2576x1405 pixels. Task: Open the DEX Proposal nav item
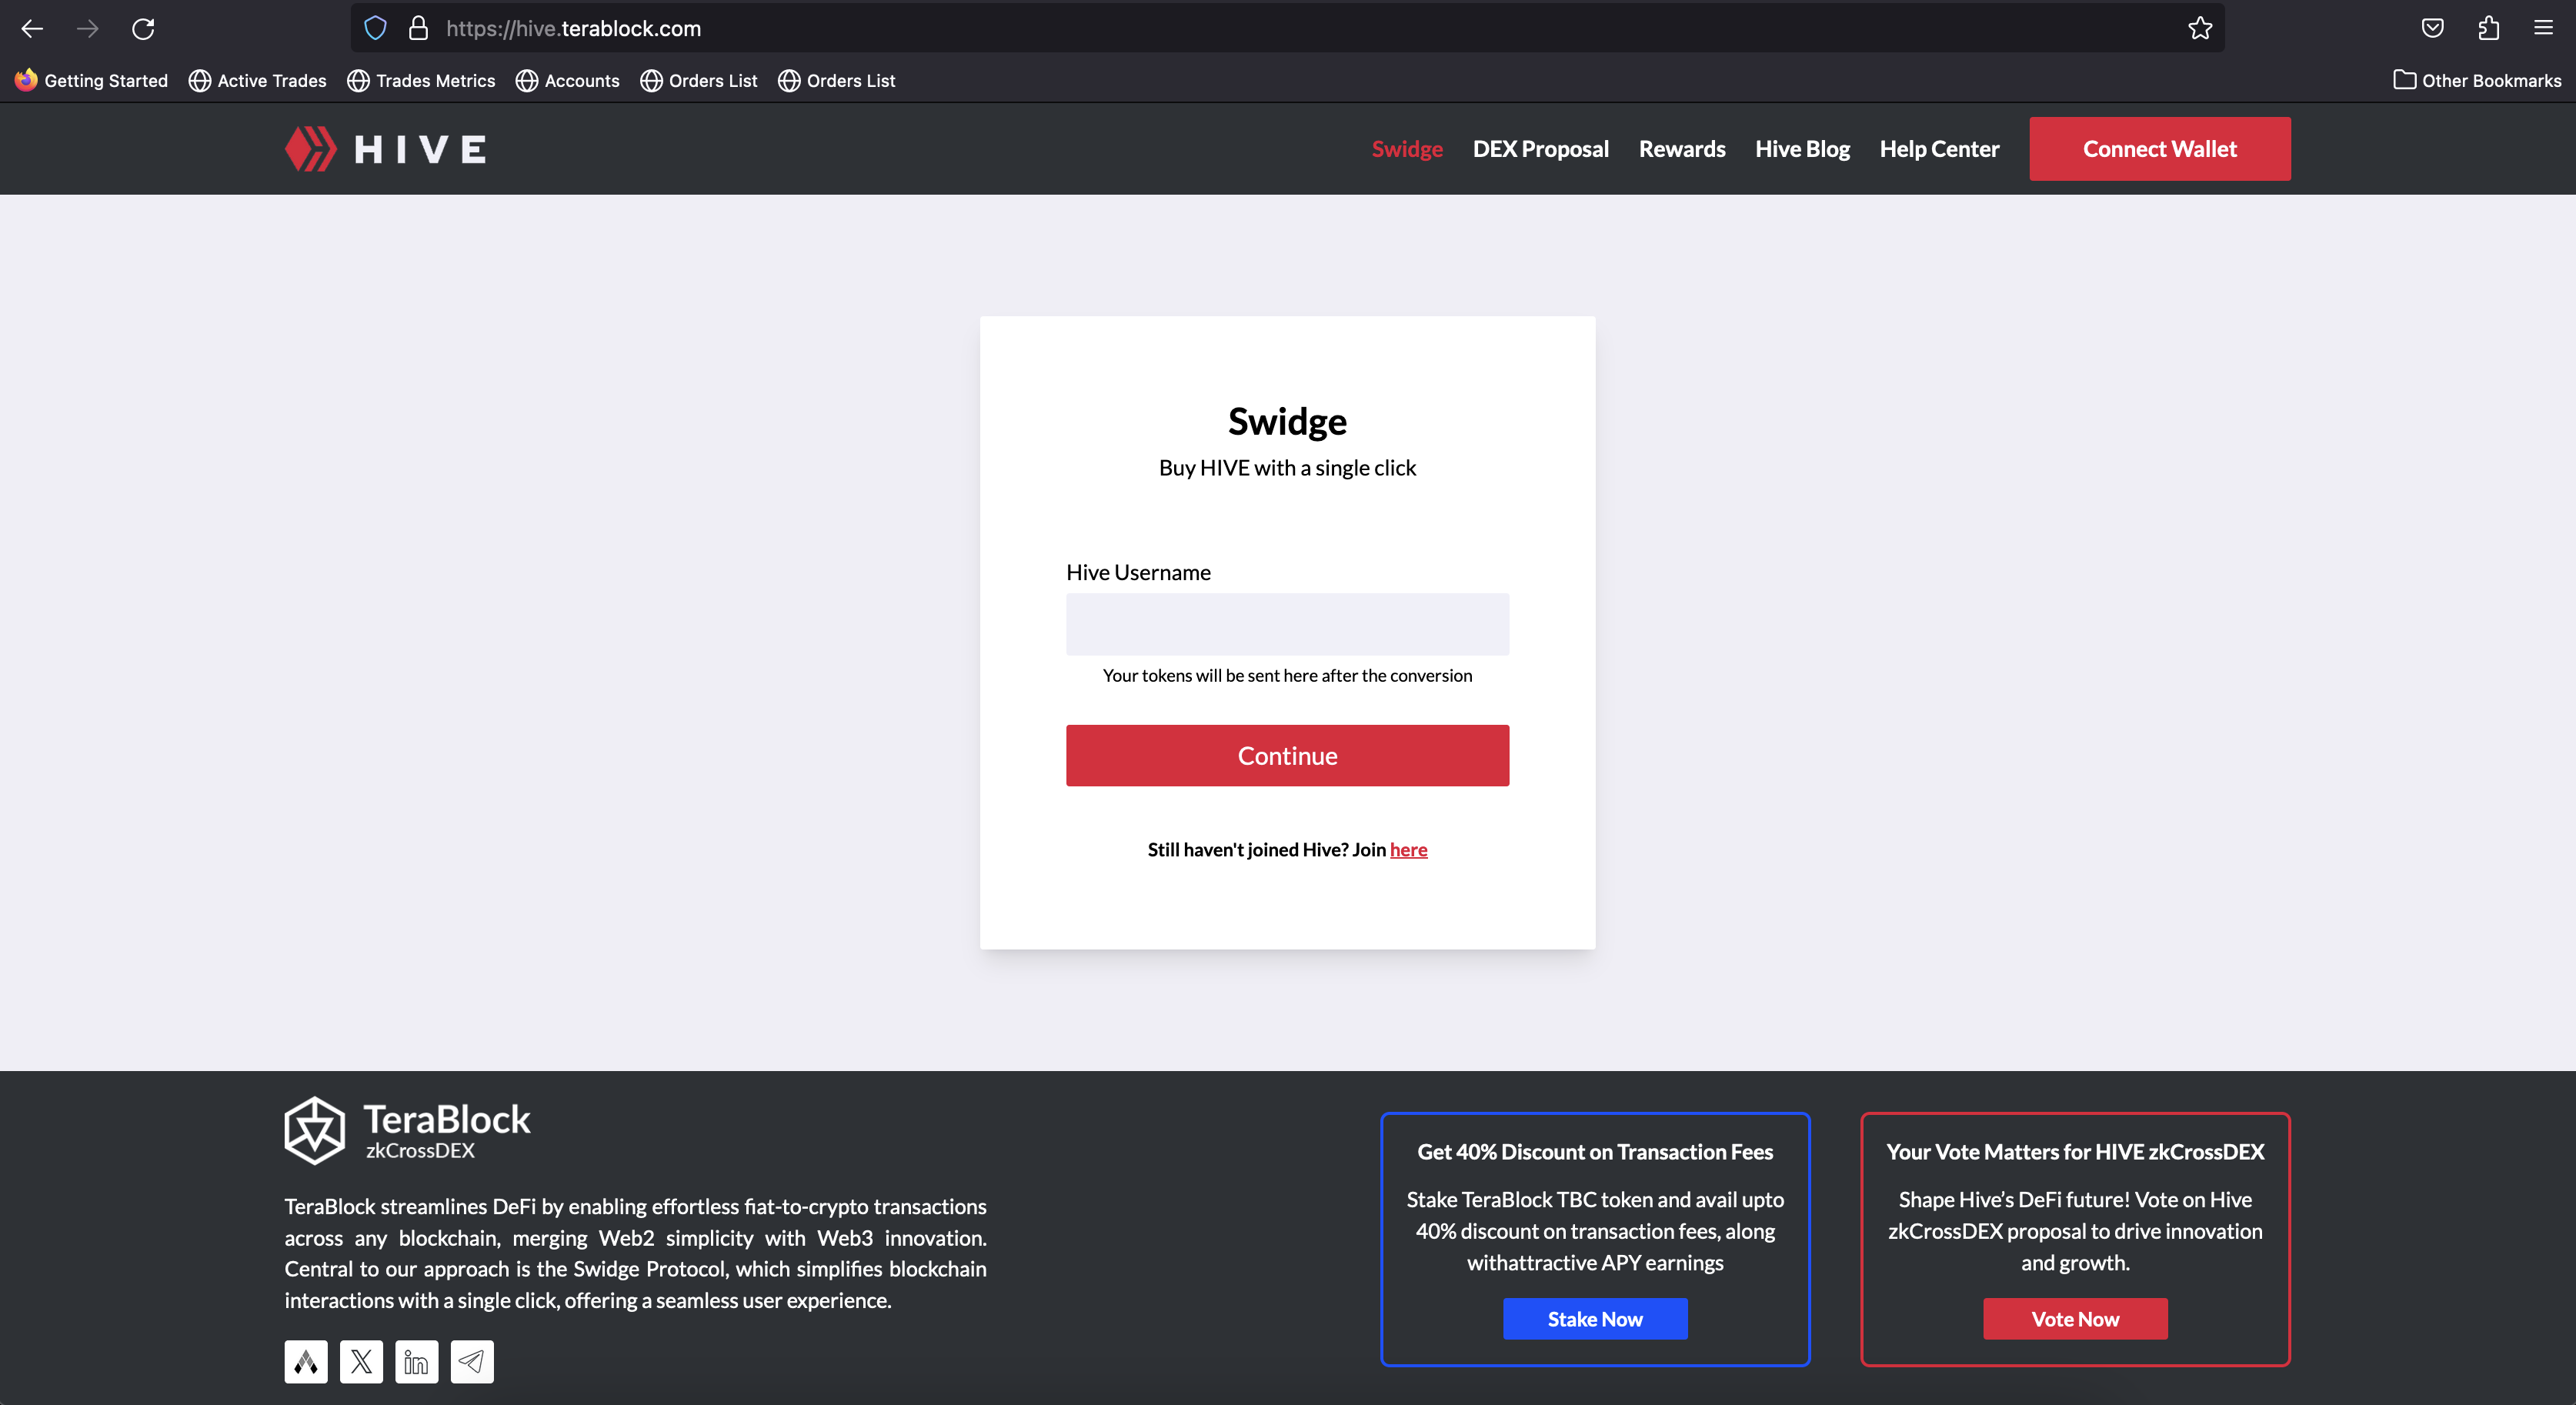pos(1540,149)
